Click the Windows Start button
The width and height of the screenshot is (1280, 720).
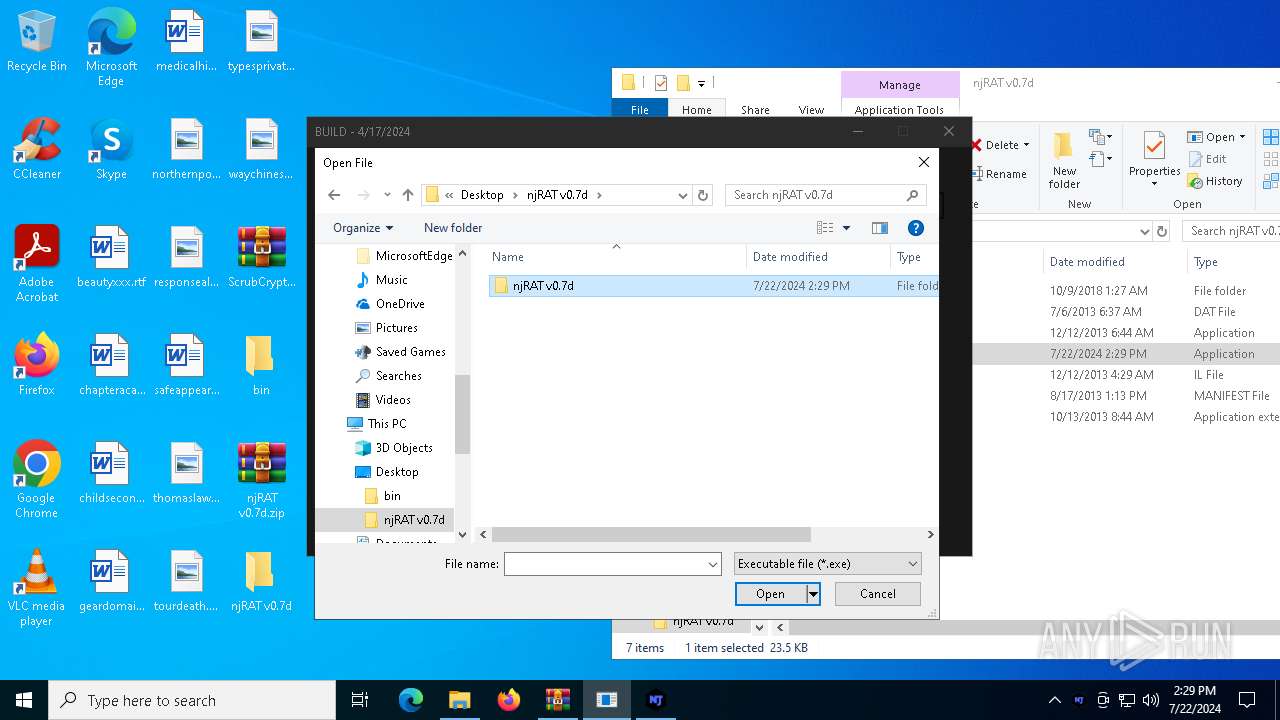click(x=24, y=700)
